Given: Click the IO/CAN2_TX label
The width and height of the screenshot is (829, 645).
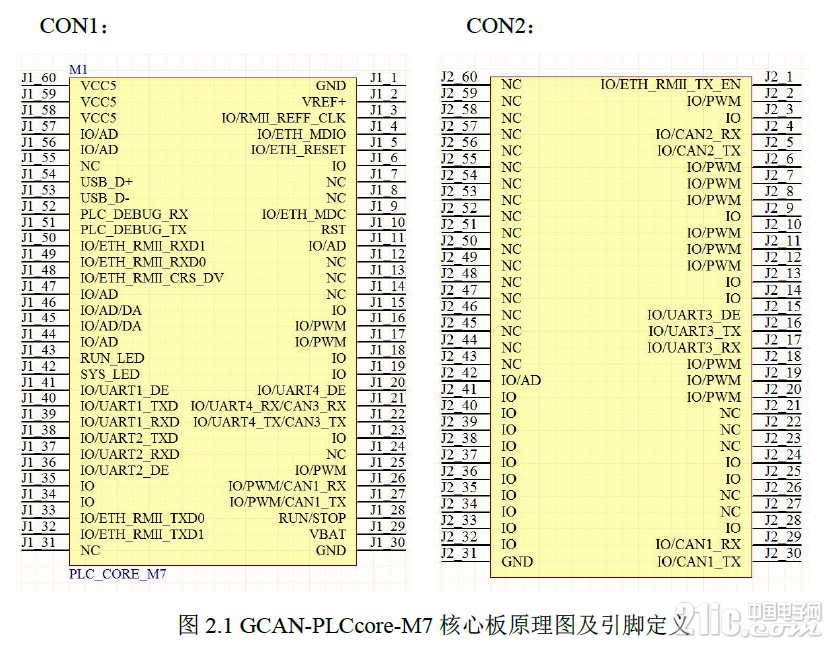Looking at the screenshot, I should (x=699, y=151).
